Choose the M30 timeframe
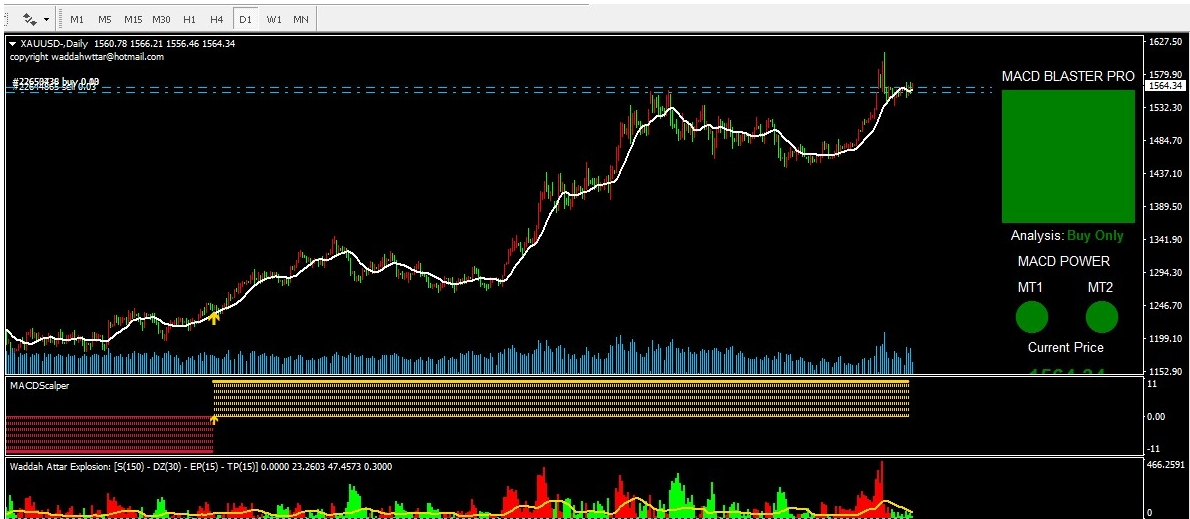The width and height of the screenshot is (1190, 519). point(161,19)
